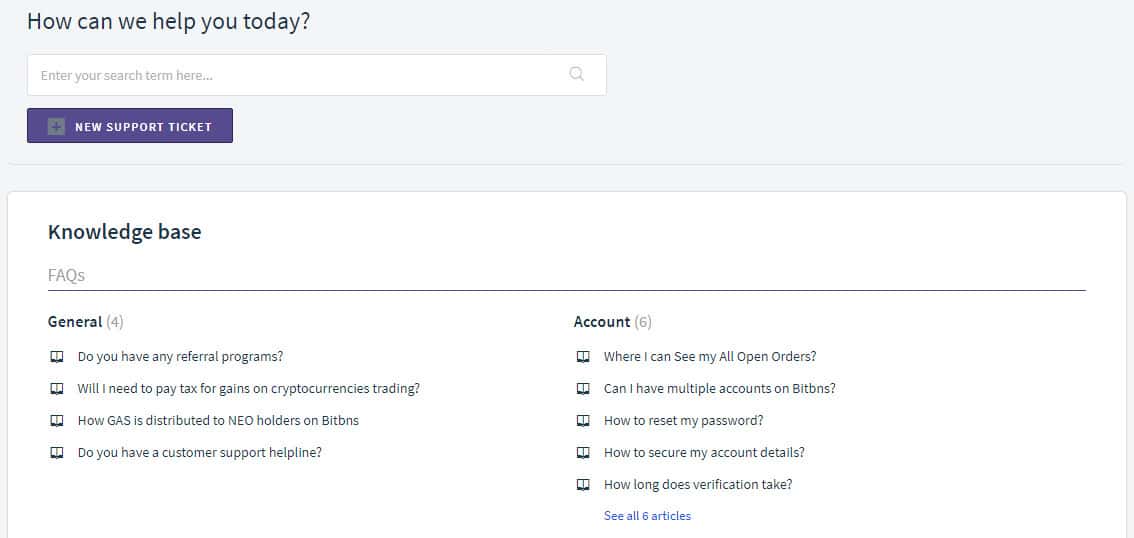Open "Can I have multiple accounts on Bitbns?"
This screenshot has height=538, width=1134.
(x=719, y=389)
